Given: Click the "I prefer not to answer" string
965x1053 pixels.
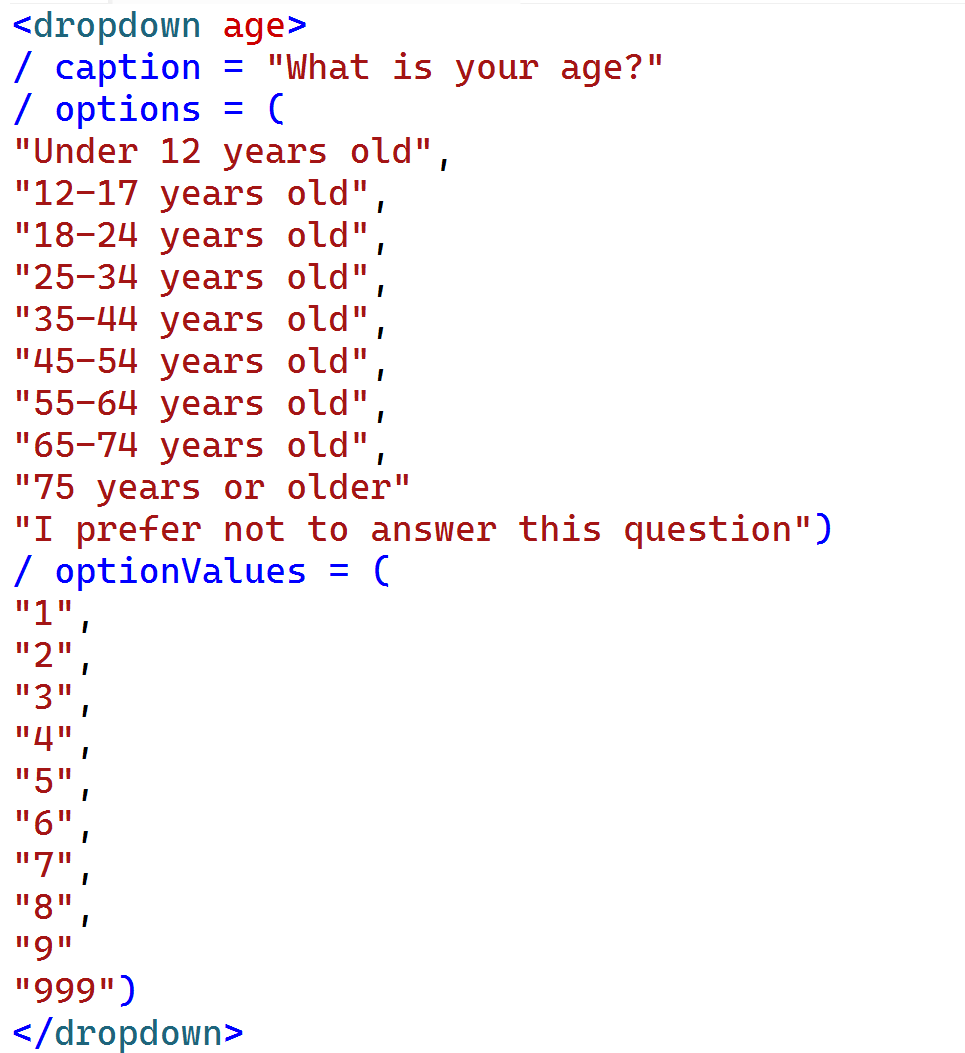Looking at the screenshot, I should pos(413,530).
